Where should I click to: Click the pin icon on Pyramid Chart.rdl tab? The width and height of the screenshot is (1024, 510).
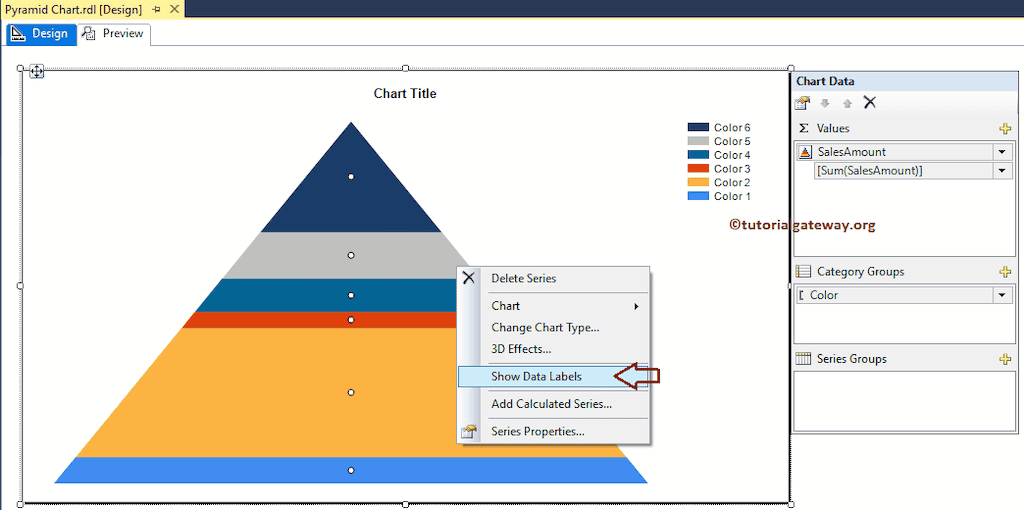tap(156, 10)
